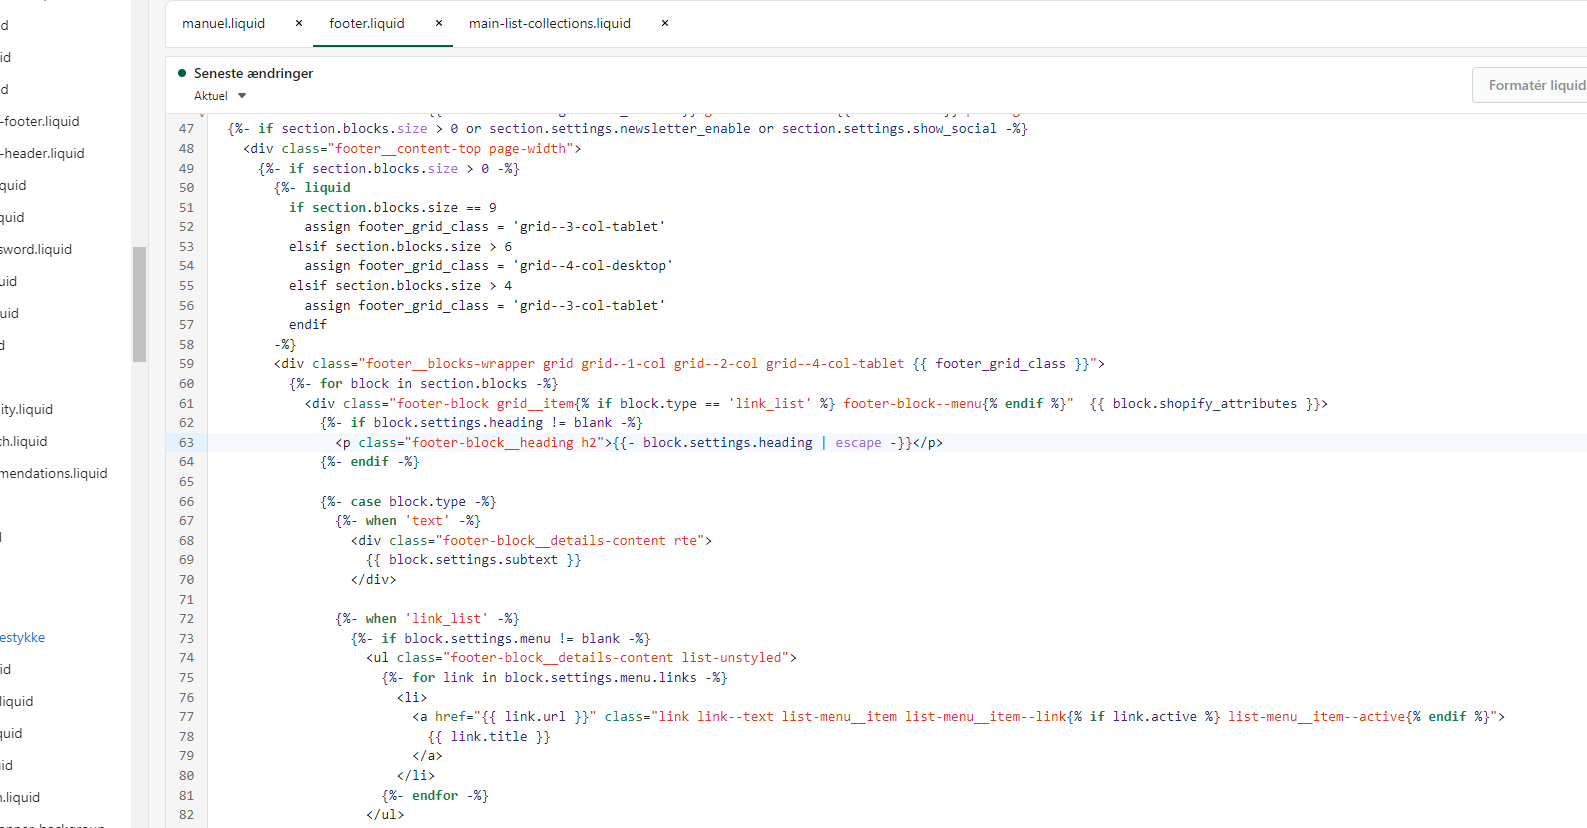1587x828 pixels.
Task: Click 'for block in section.blocks' text
Action: [424, 384]
